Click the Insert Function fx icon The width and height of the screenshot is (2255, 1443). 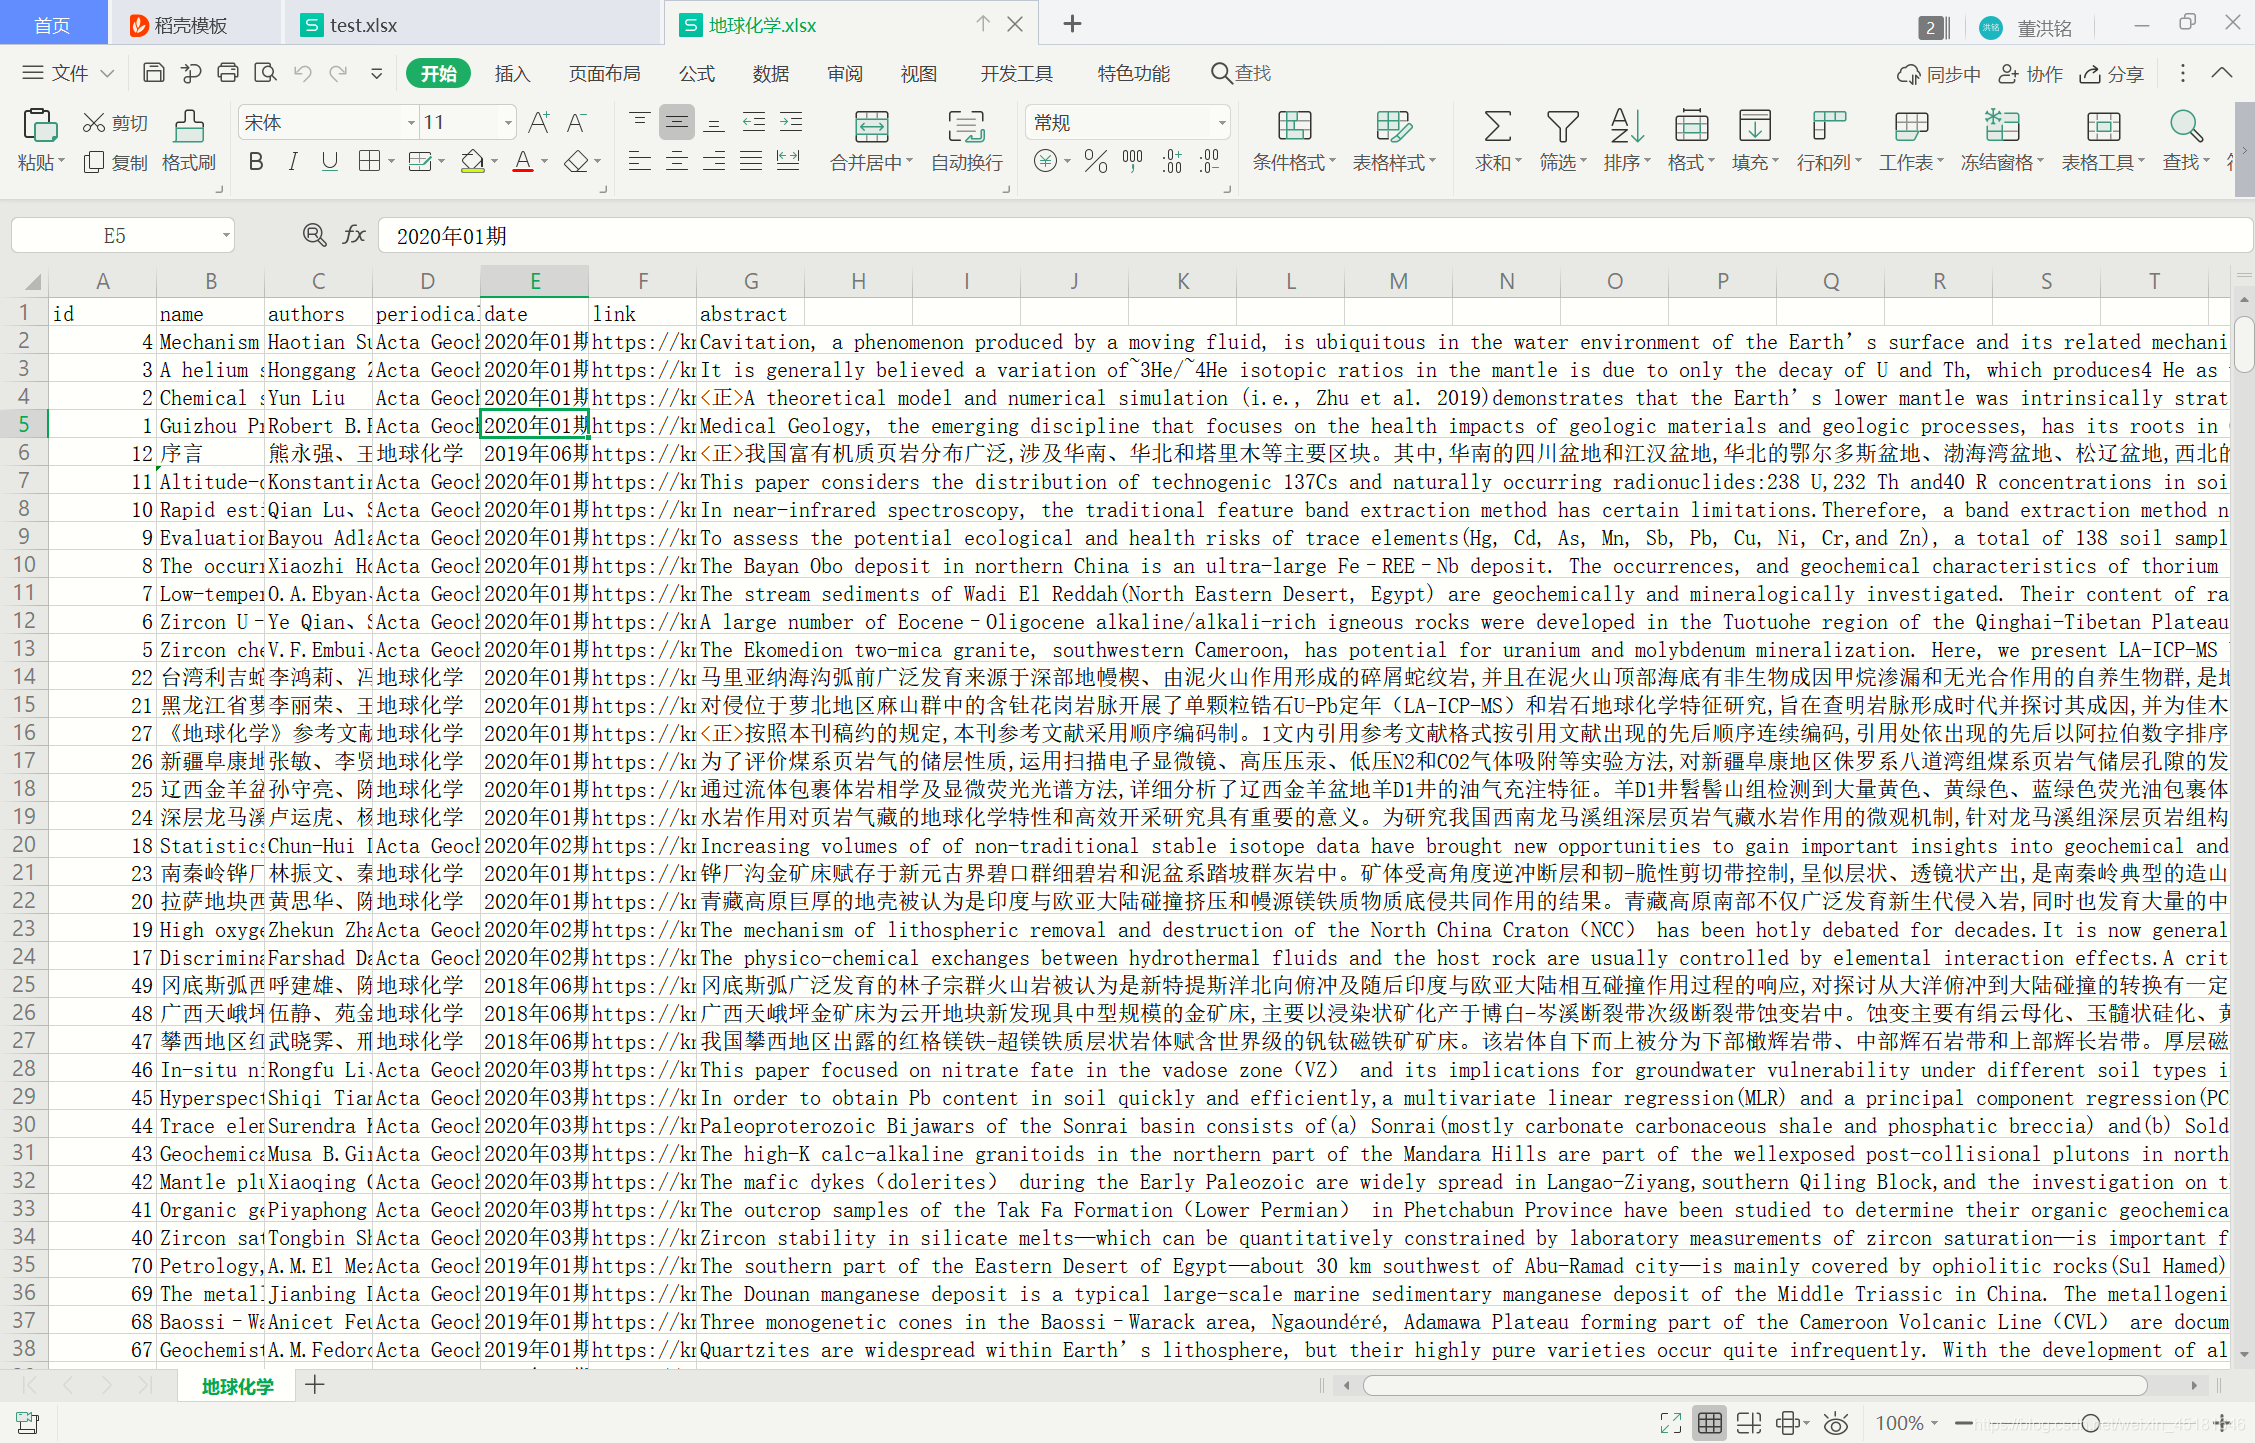click(x=354, y=235)
